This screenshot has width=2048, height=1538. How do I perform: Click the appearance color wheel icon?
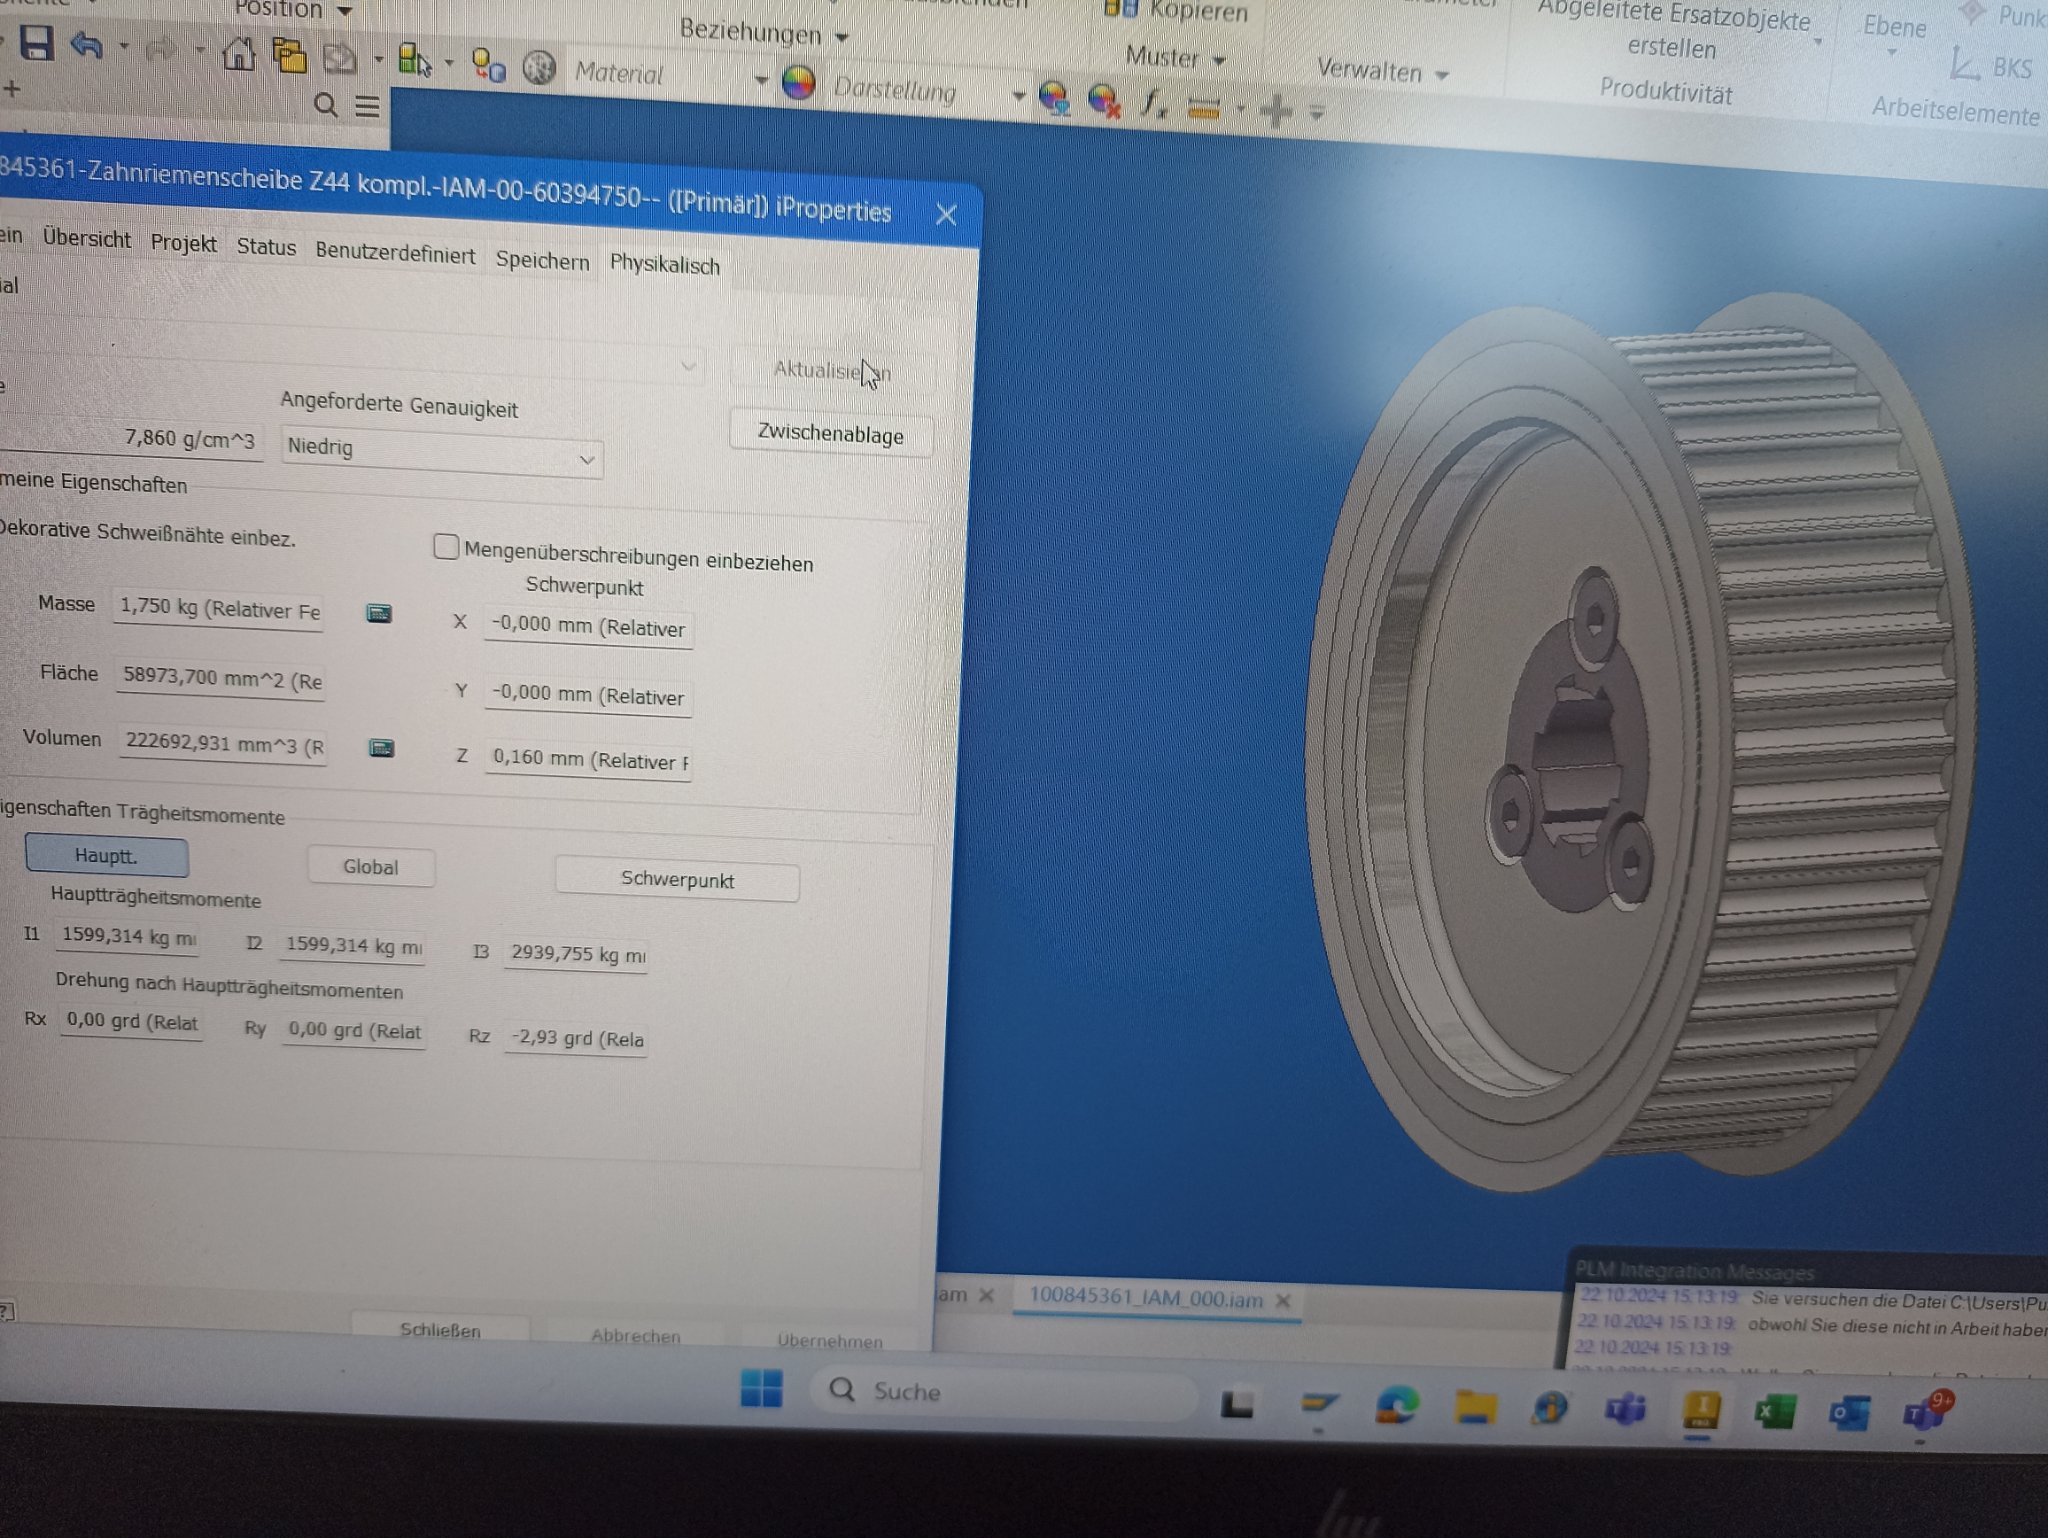coord(798,83)
